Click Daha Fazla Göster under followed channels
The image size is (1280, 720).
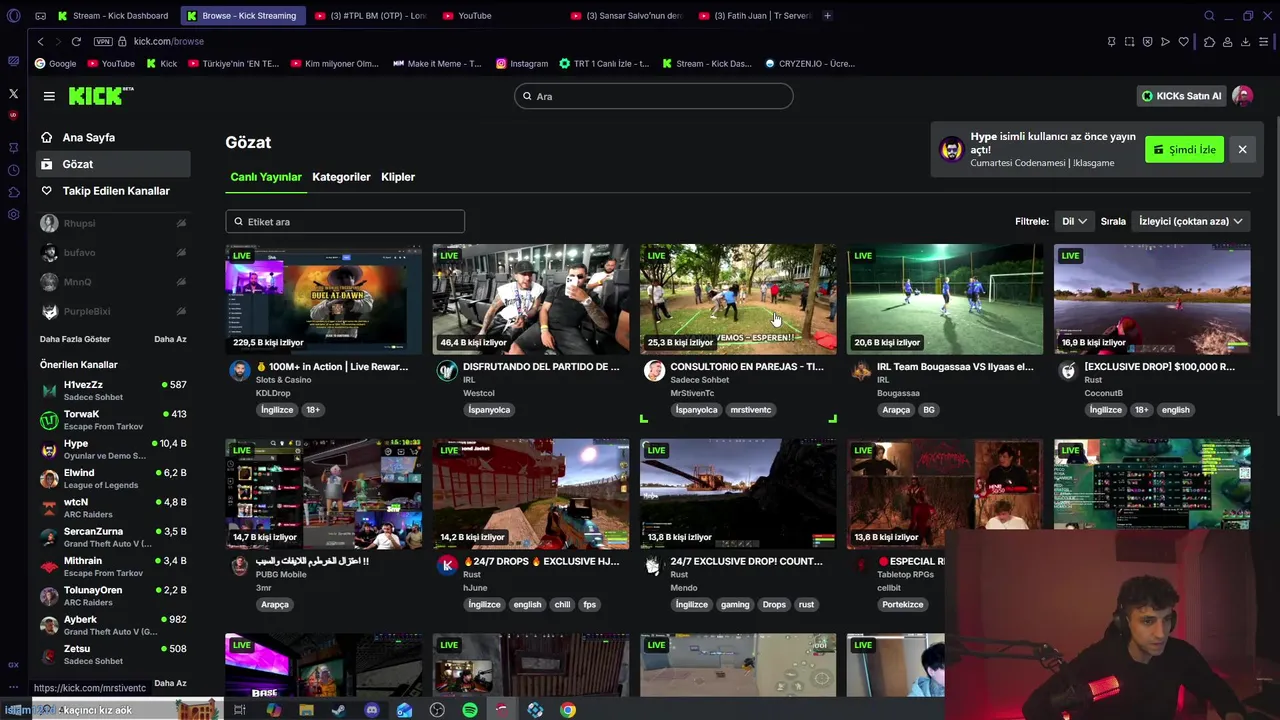(75, 339)
